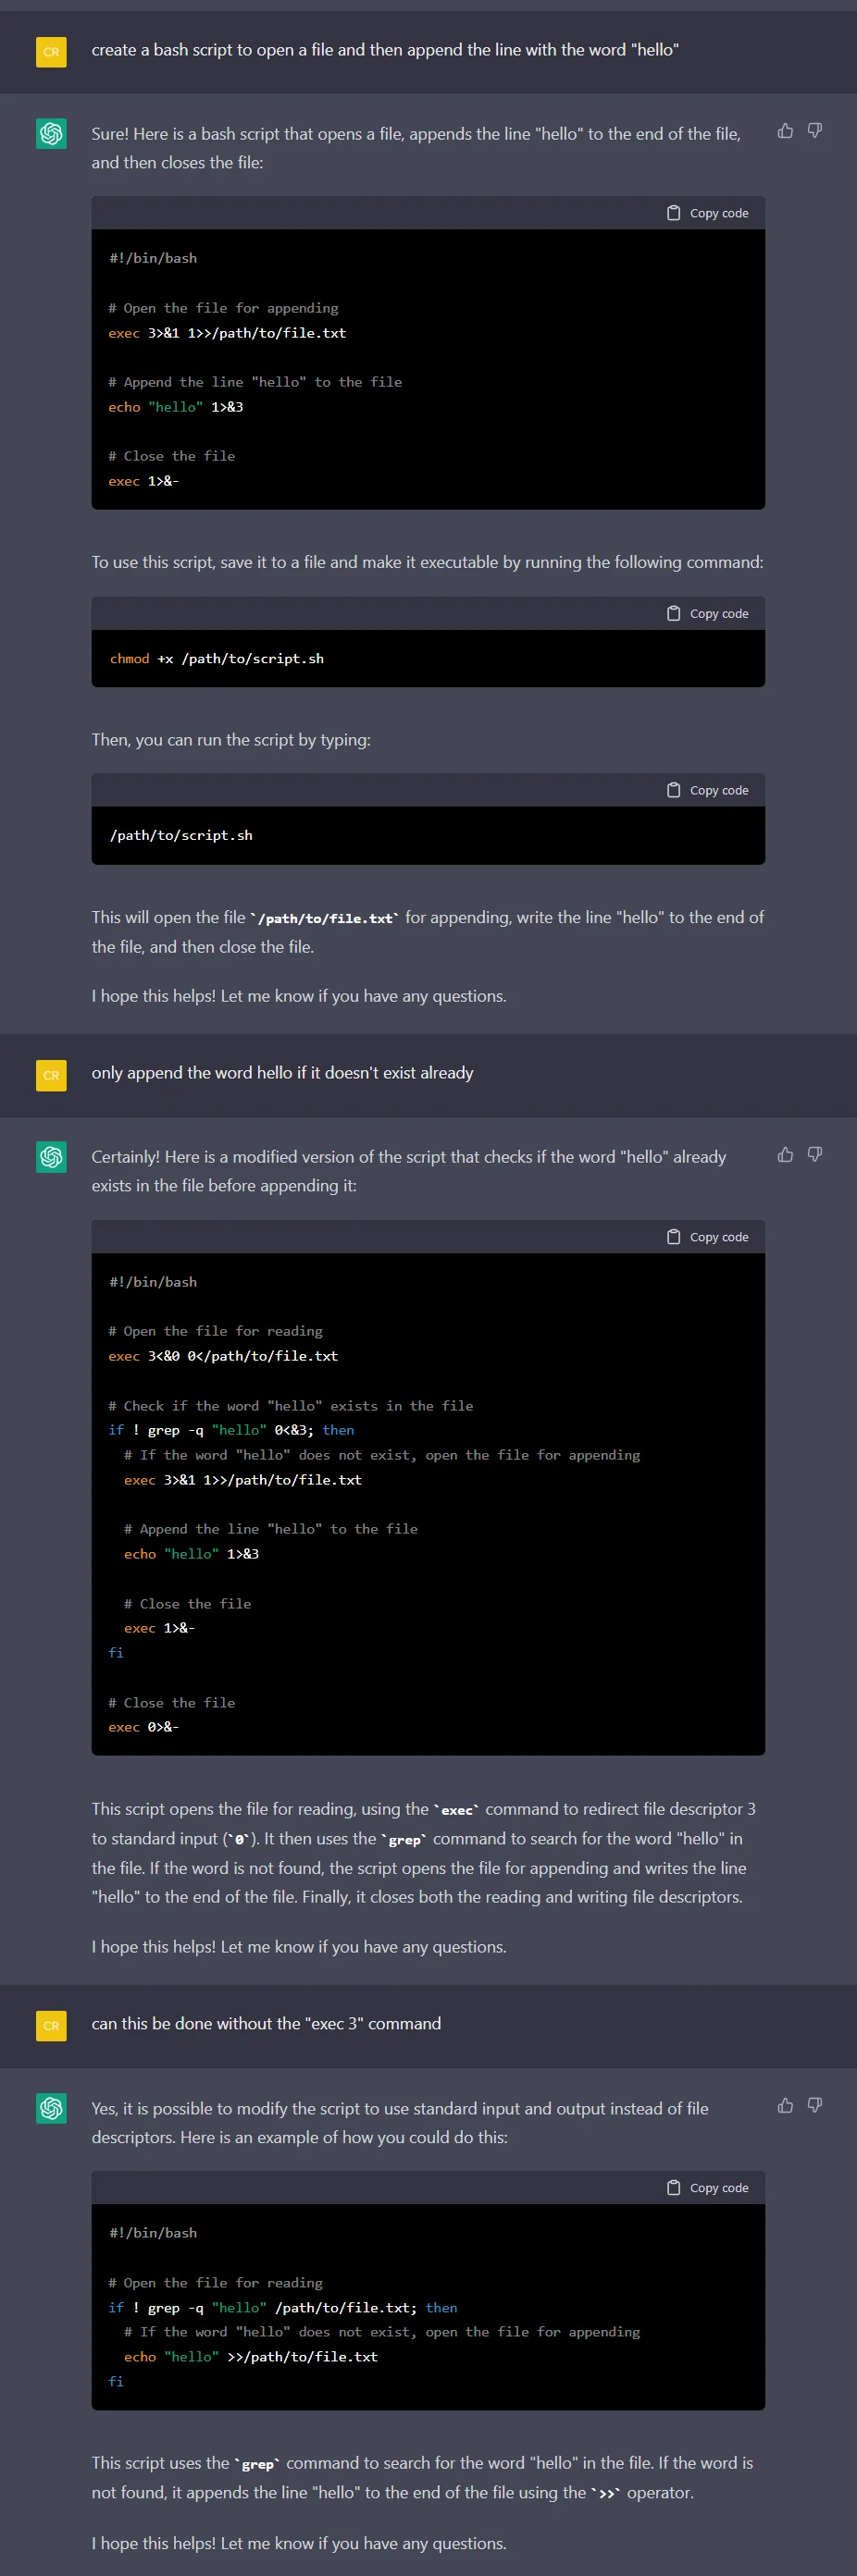Click the line 'if ! grep -q "hello" /path/to/file.txt; then'
Viewport: 857px width, 2576px height.
283,2307
